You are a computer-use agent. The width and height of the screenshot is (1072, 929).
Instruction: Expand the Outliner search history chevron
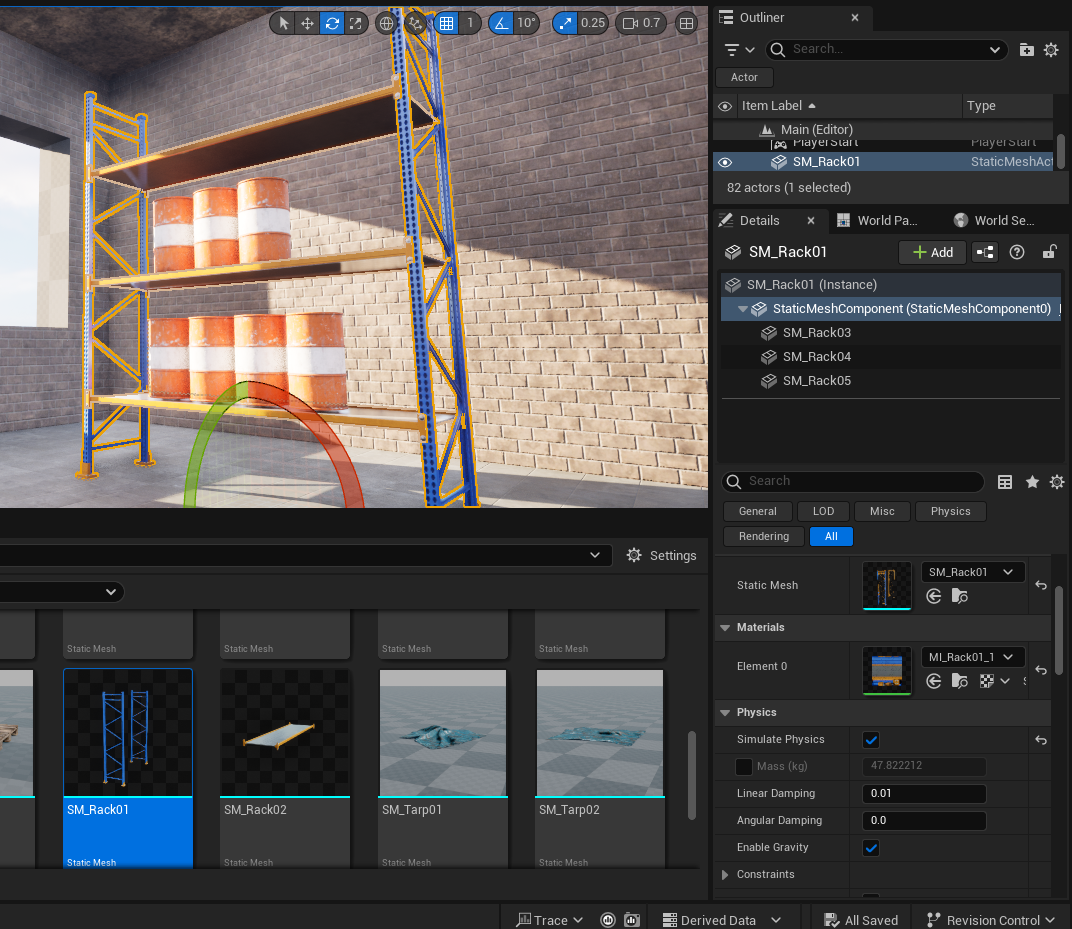(995, 49)
